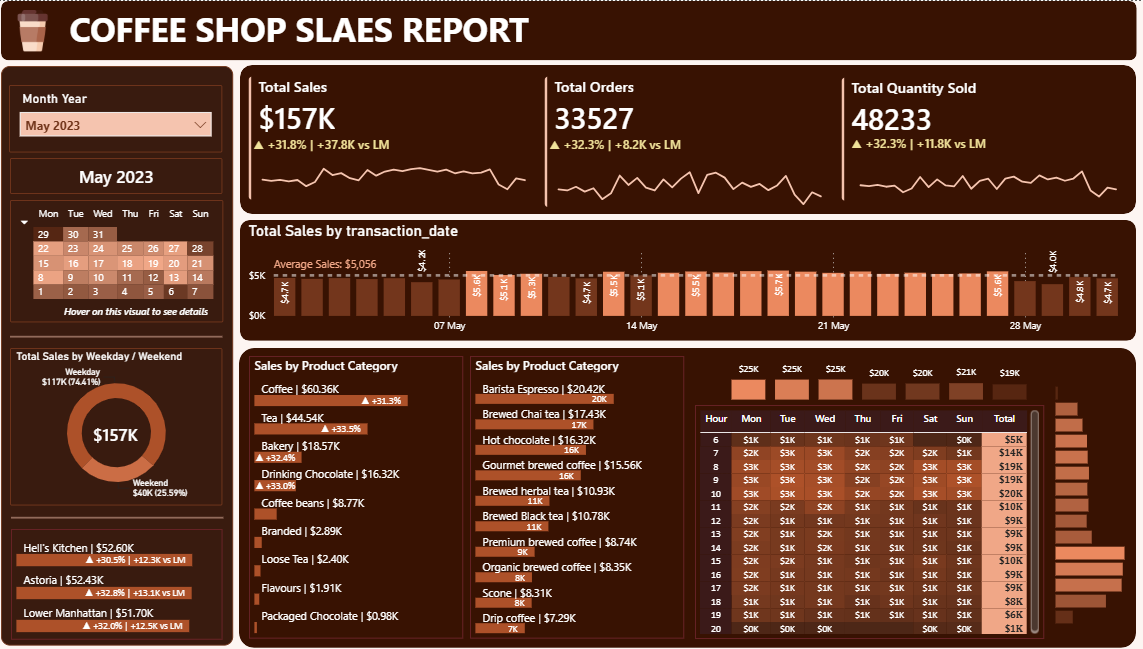The height and width of the screenshot is (649, 1143).
Task: Select calendar day 5 in the calendar
Action: point(151,292)
